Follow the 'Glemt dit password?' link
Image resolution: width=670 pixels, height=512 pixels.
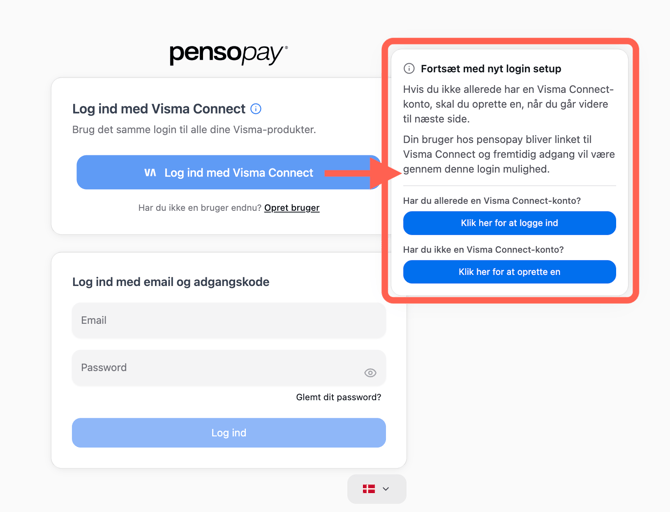click(338, 397)
